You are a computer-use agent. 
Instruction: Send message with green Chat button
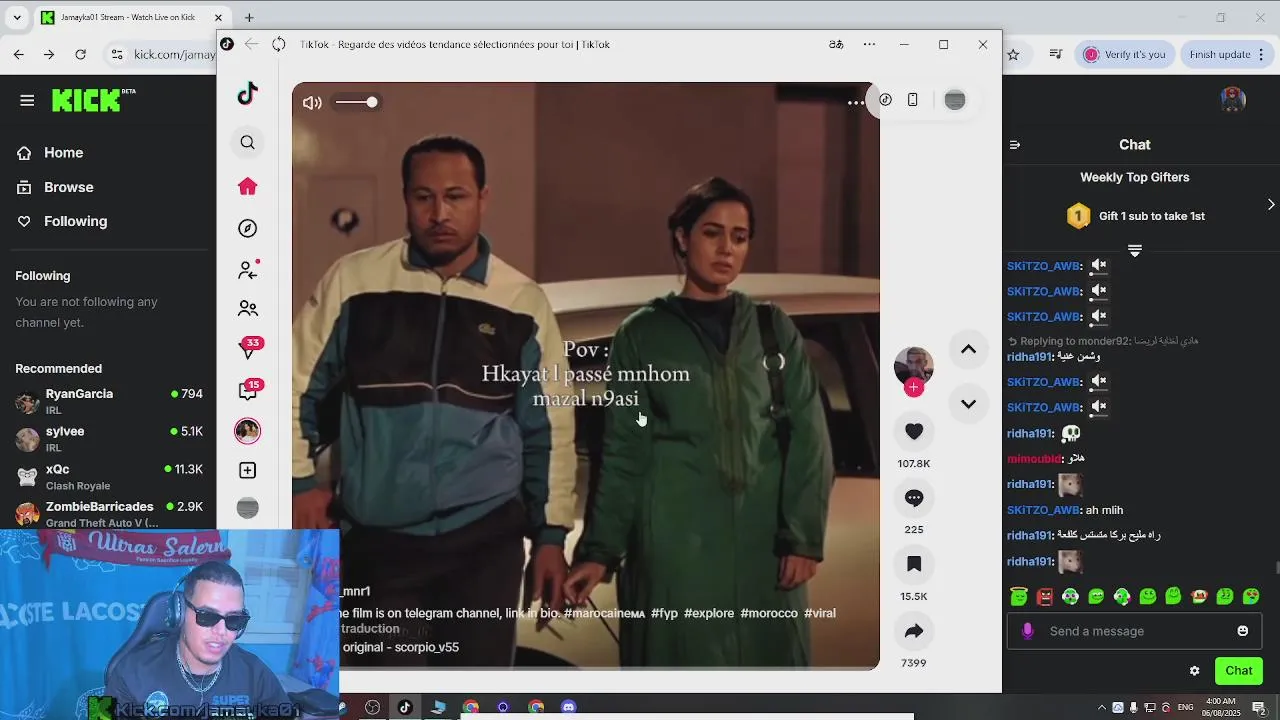(1238, 671)
